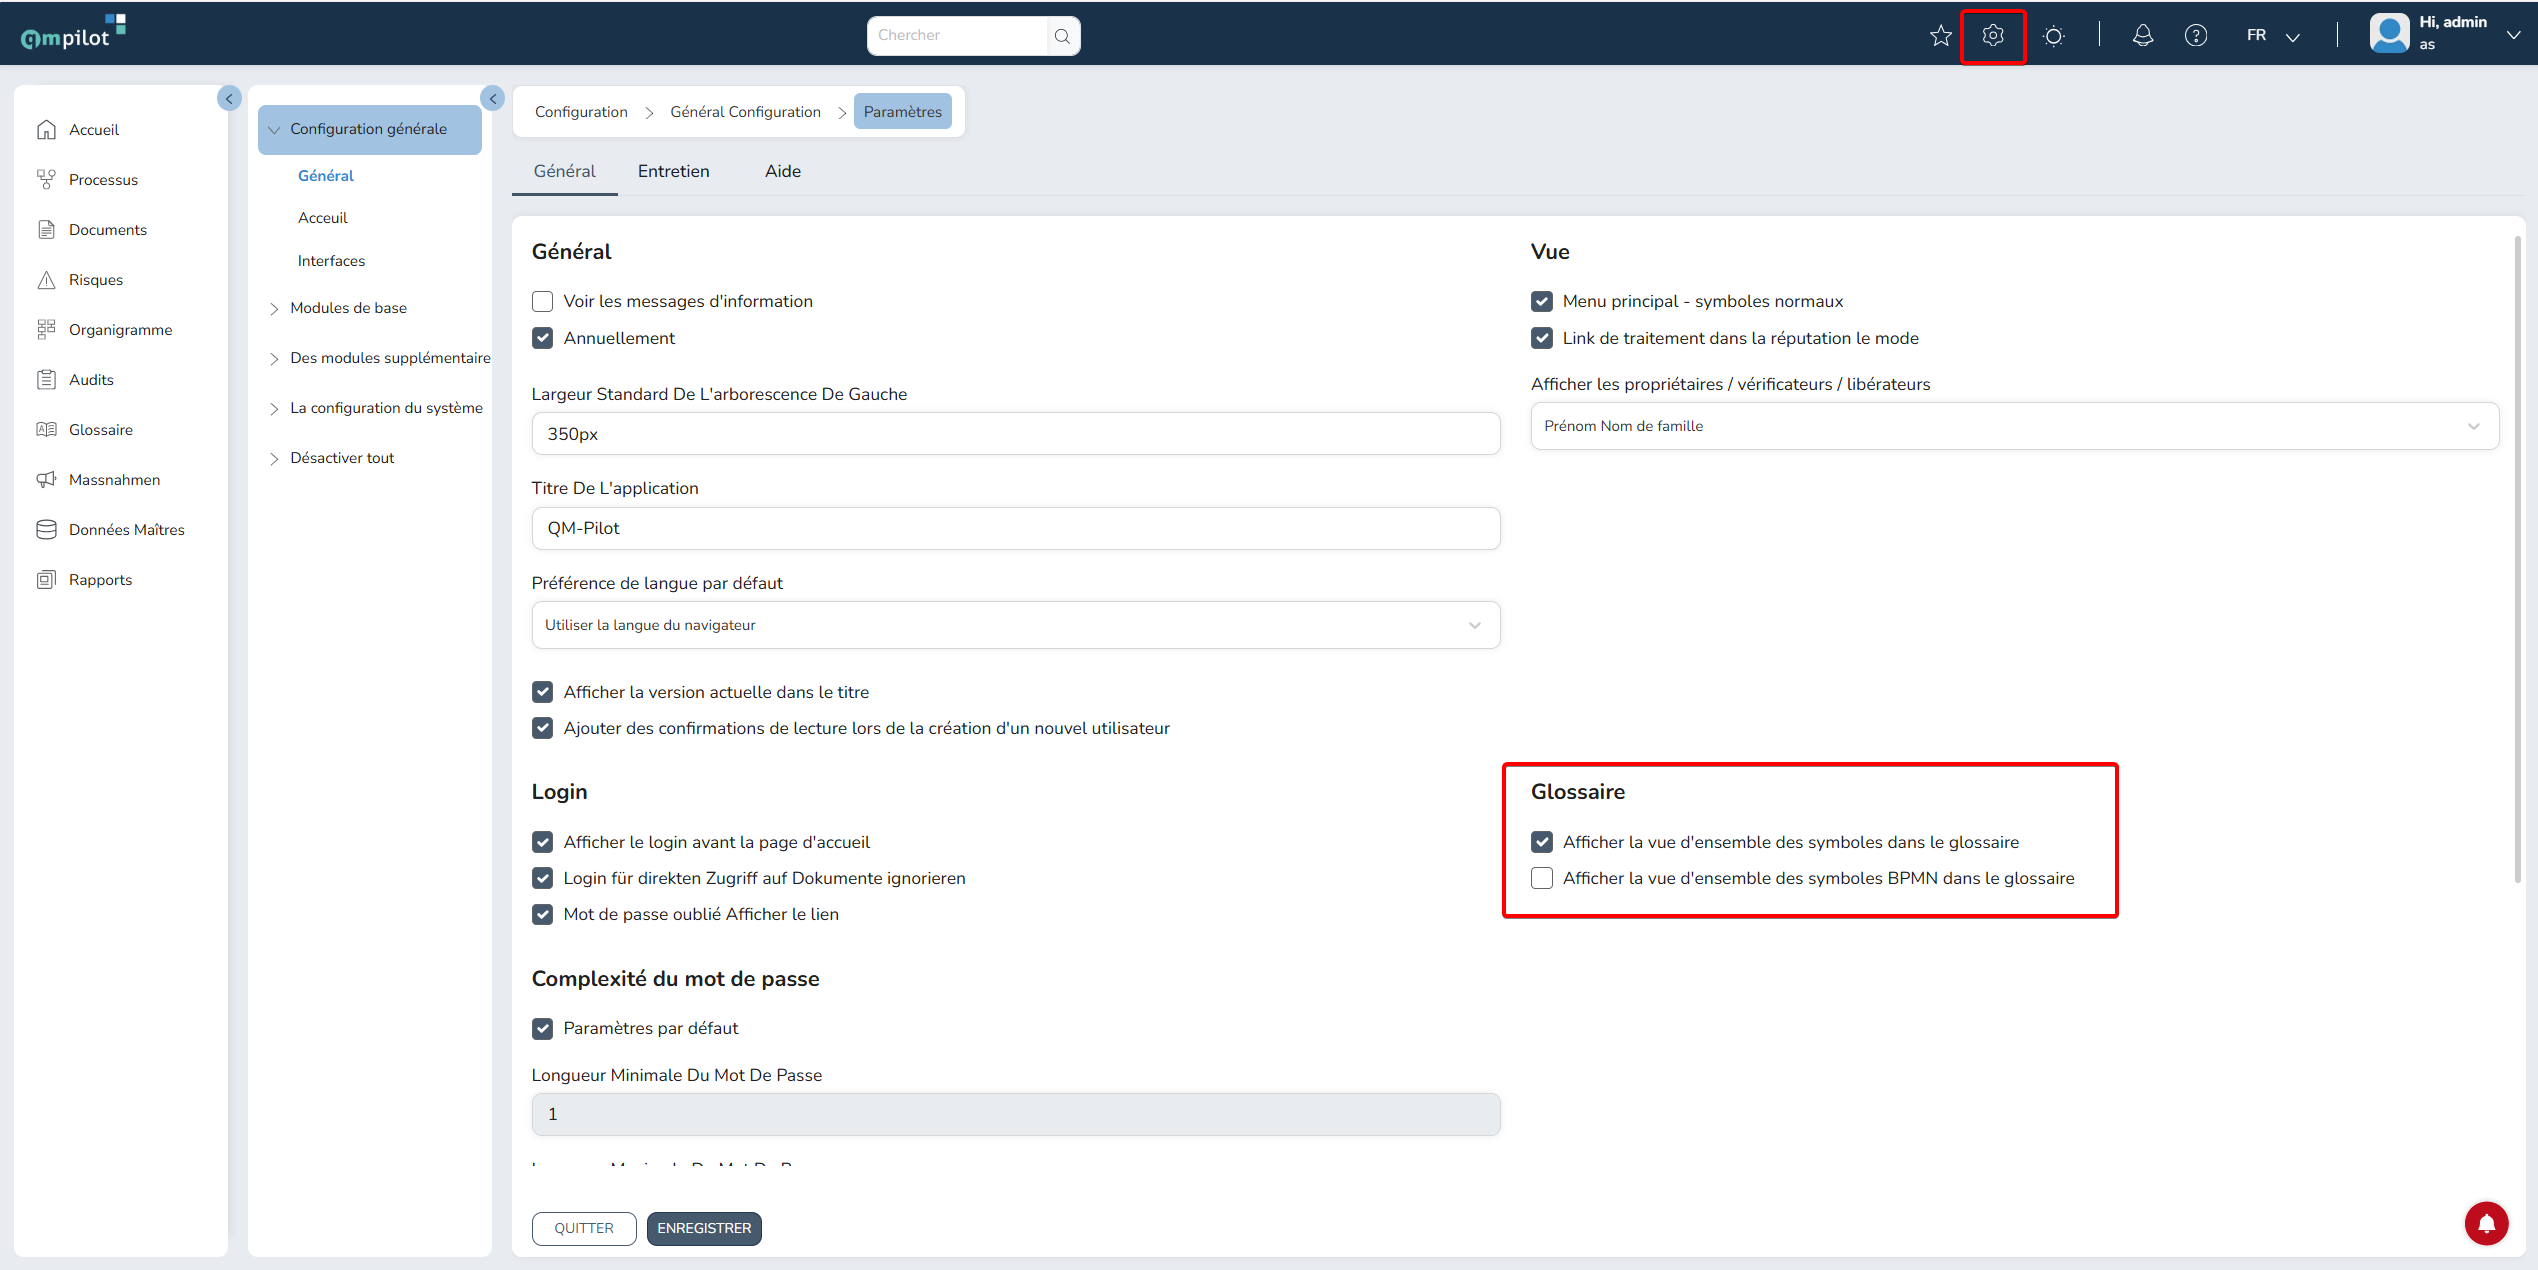Enable Voir les messages d'information checkbox
Image resolution: width=2538 pixels, height=1270 pixels.
(x=543, y=302)
